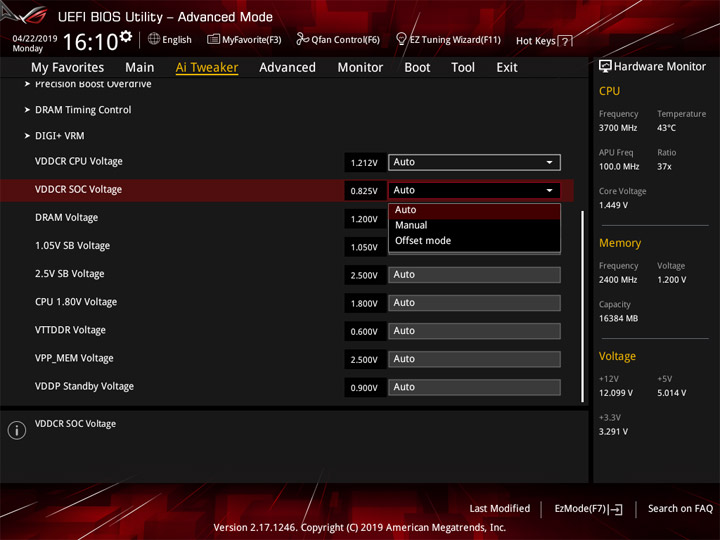
Task: Switch to the Boot tab
Action: [x=417, y=68]
